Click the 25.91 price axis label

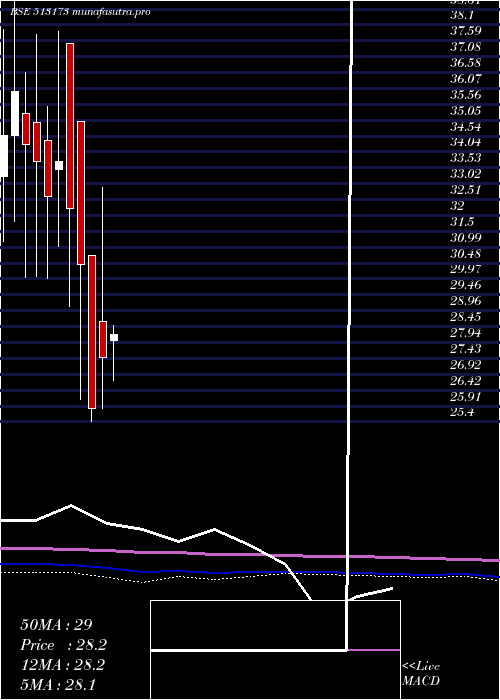tap(466, 397)
